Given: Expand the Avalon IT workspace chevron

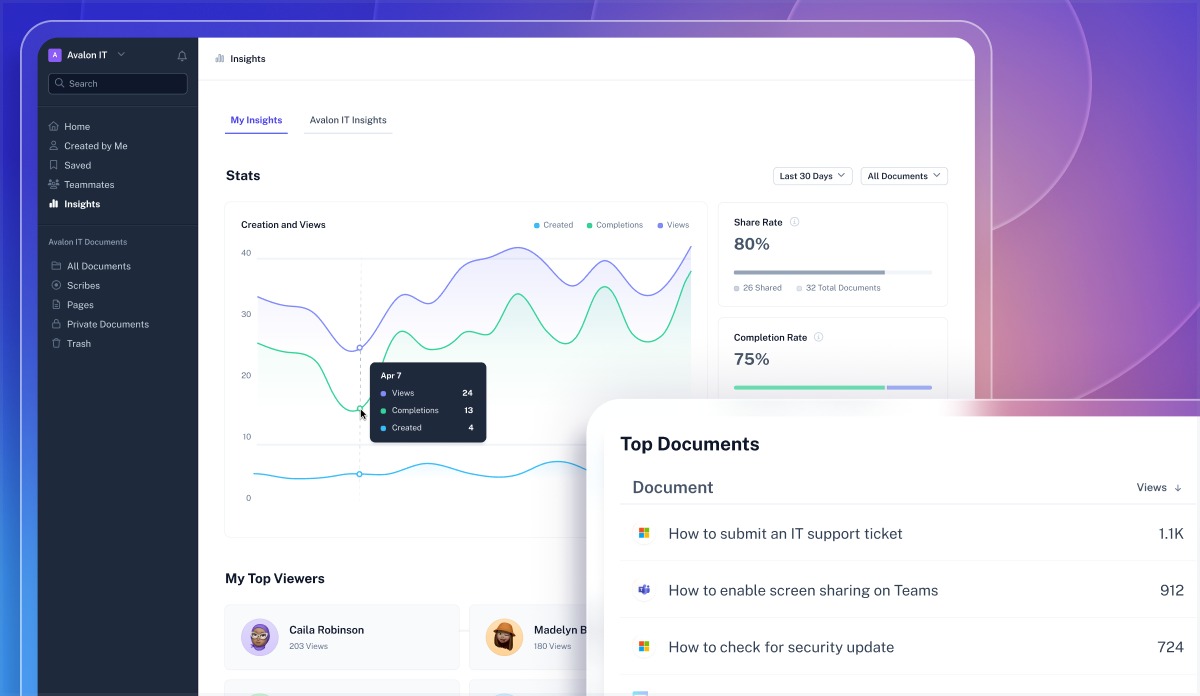Looking at the screenshot, I should coord(121,55).
